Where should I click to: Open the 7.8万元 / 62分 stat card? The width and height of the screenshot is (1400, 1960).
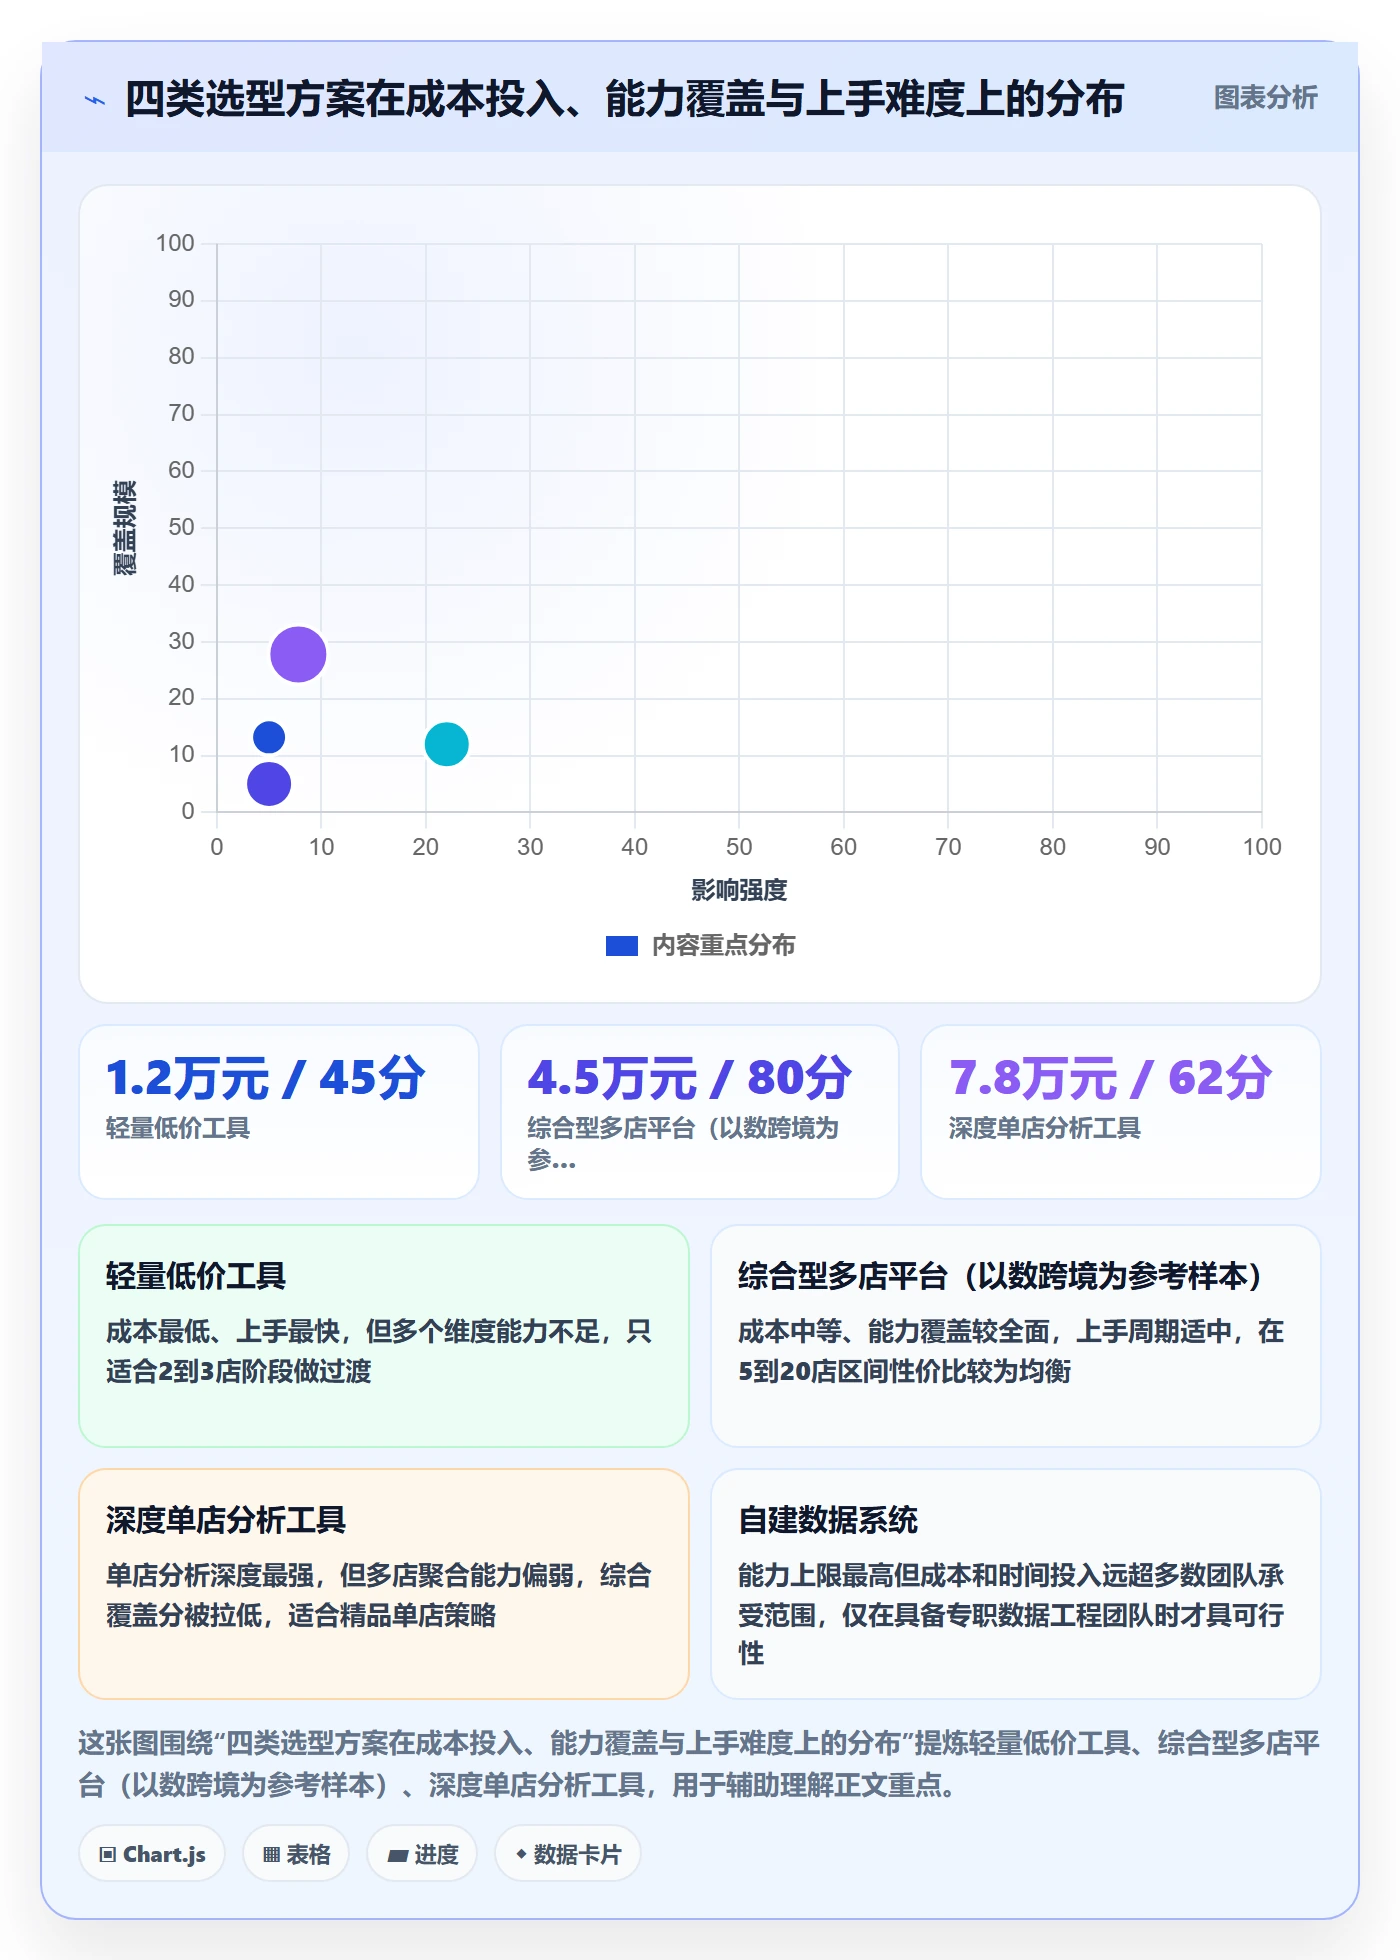pos(1121,1112)
